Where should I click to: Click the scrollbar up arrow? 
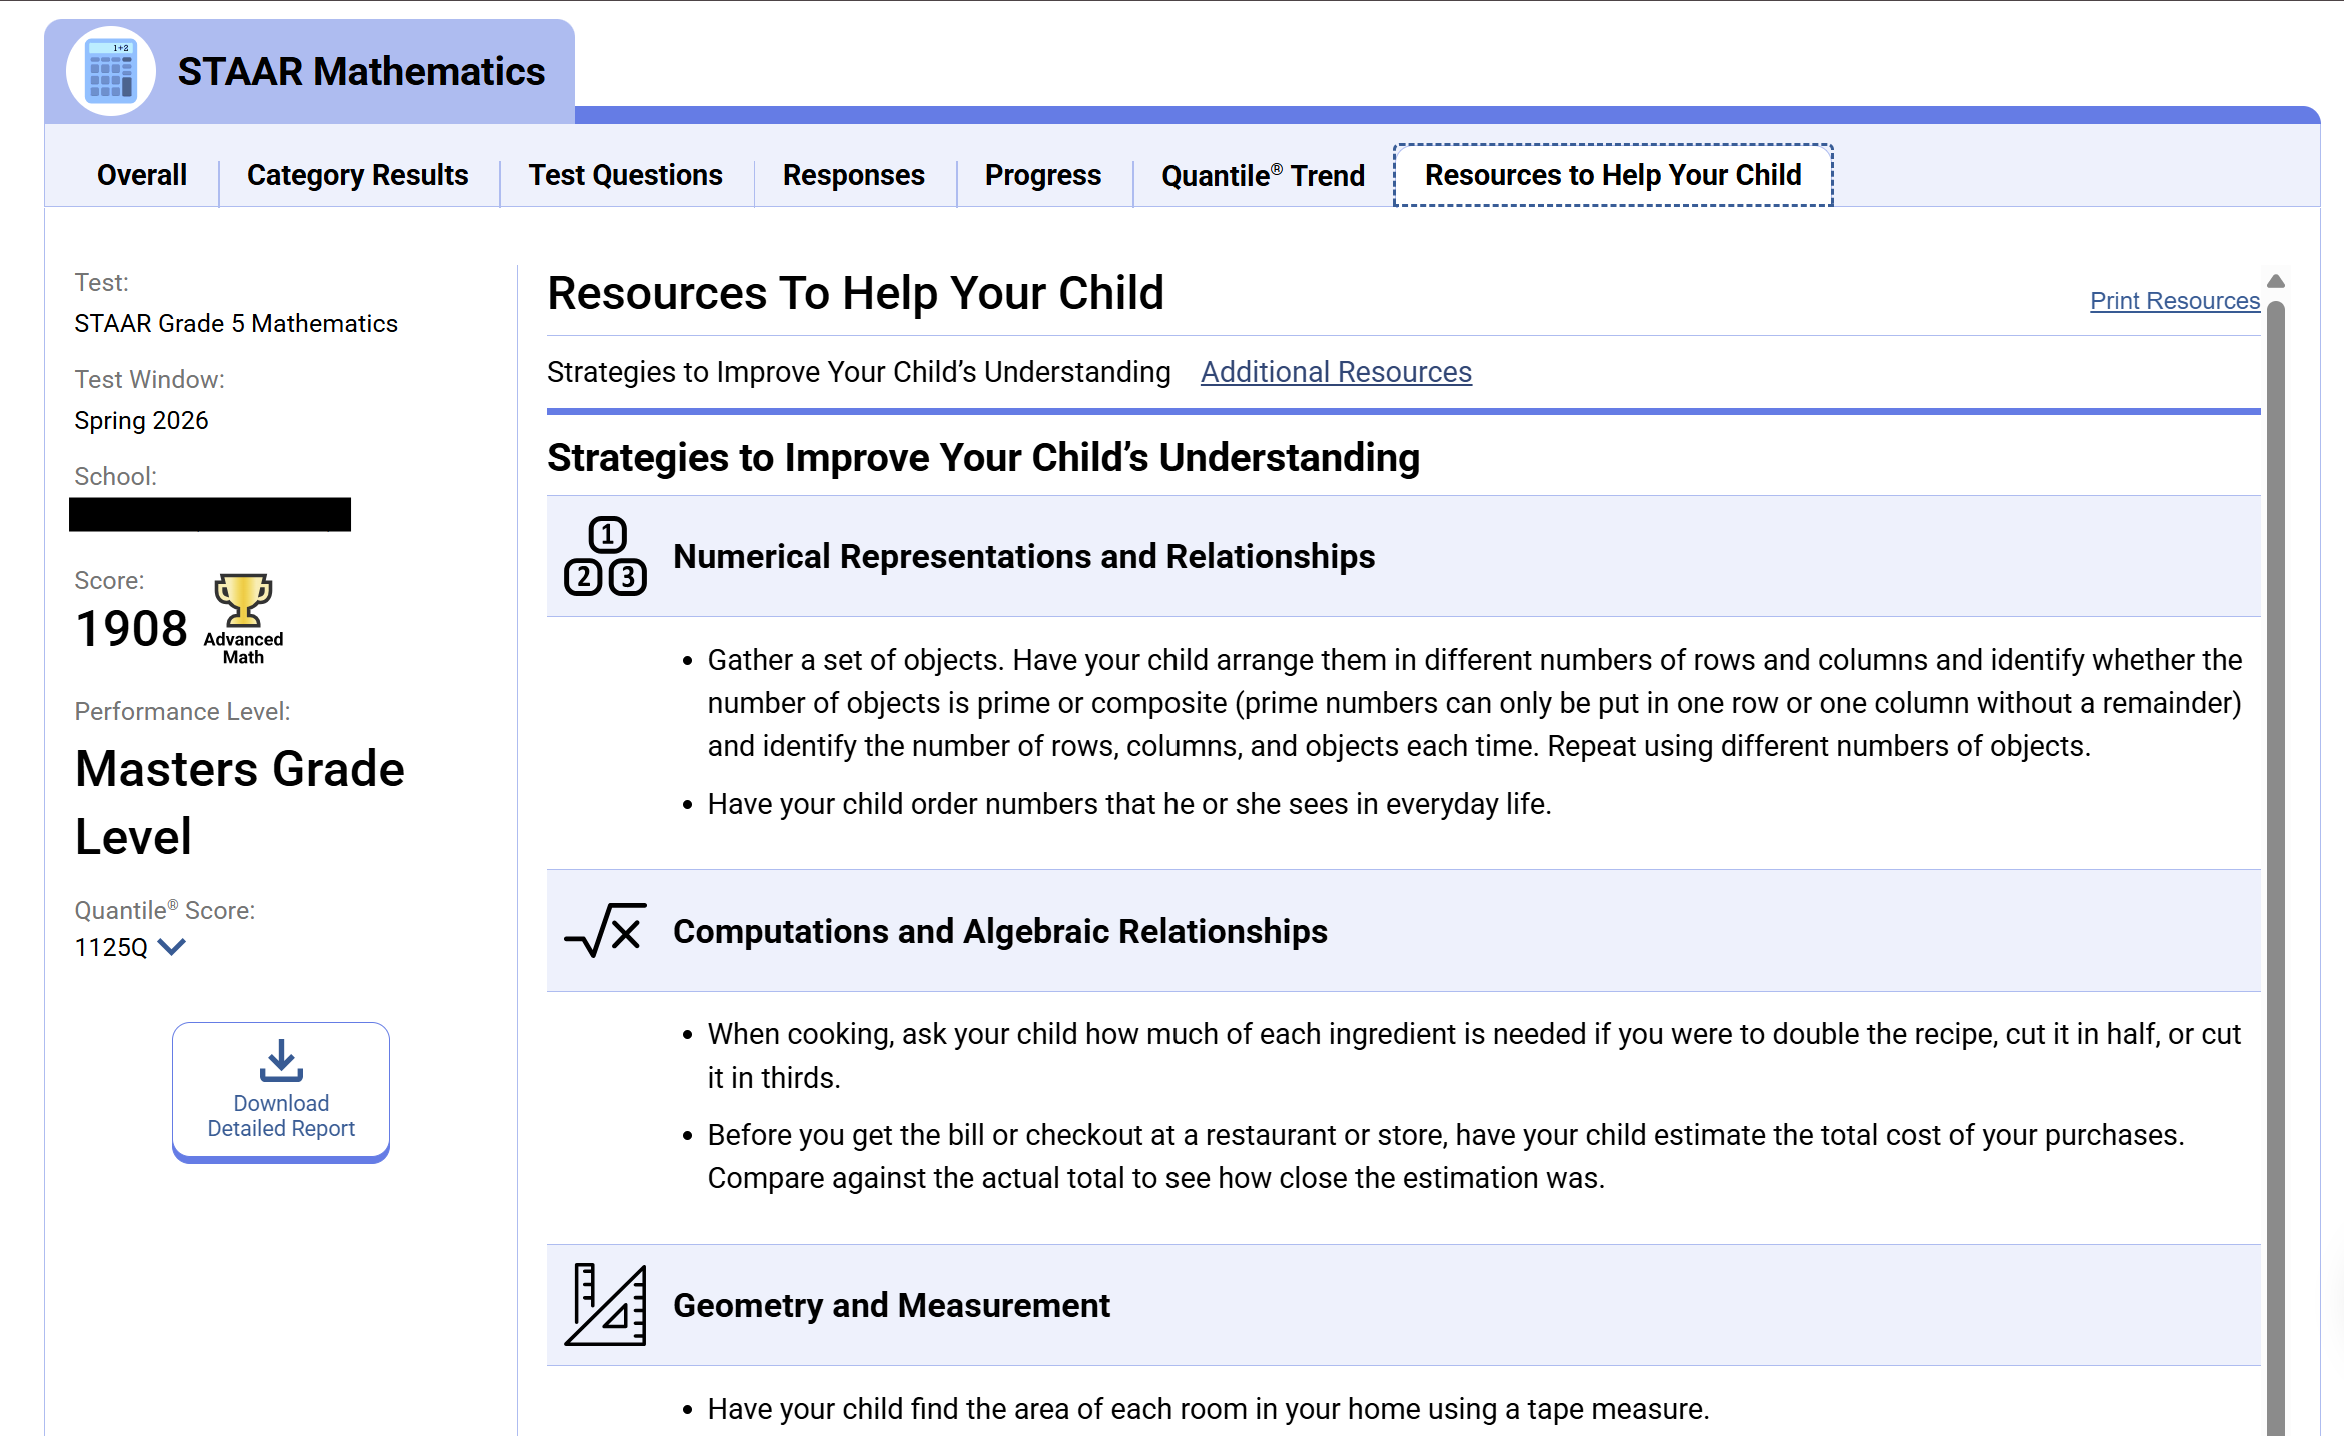click(2276, 281)
